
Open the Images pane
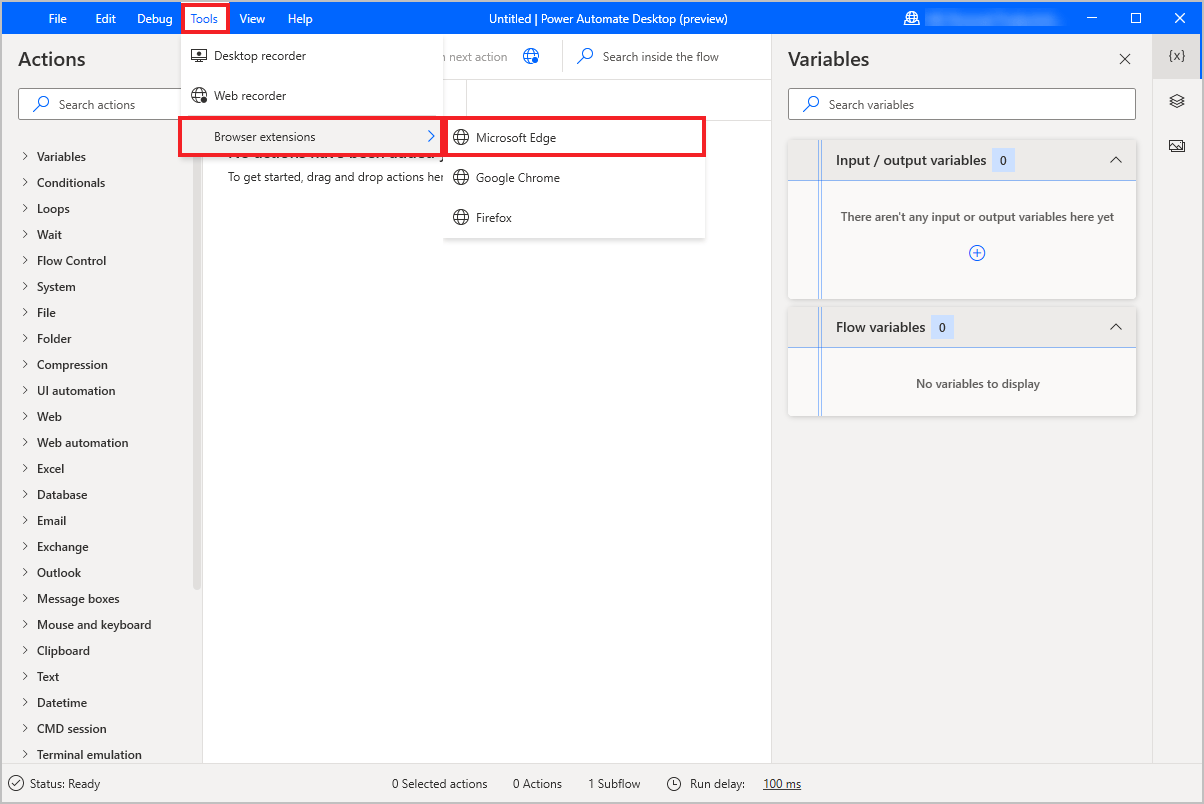click(1177, 145)
